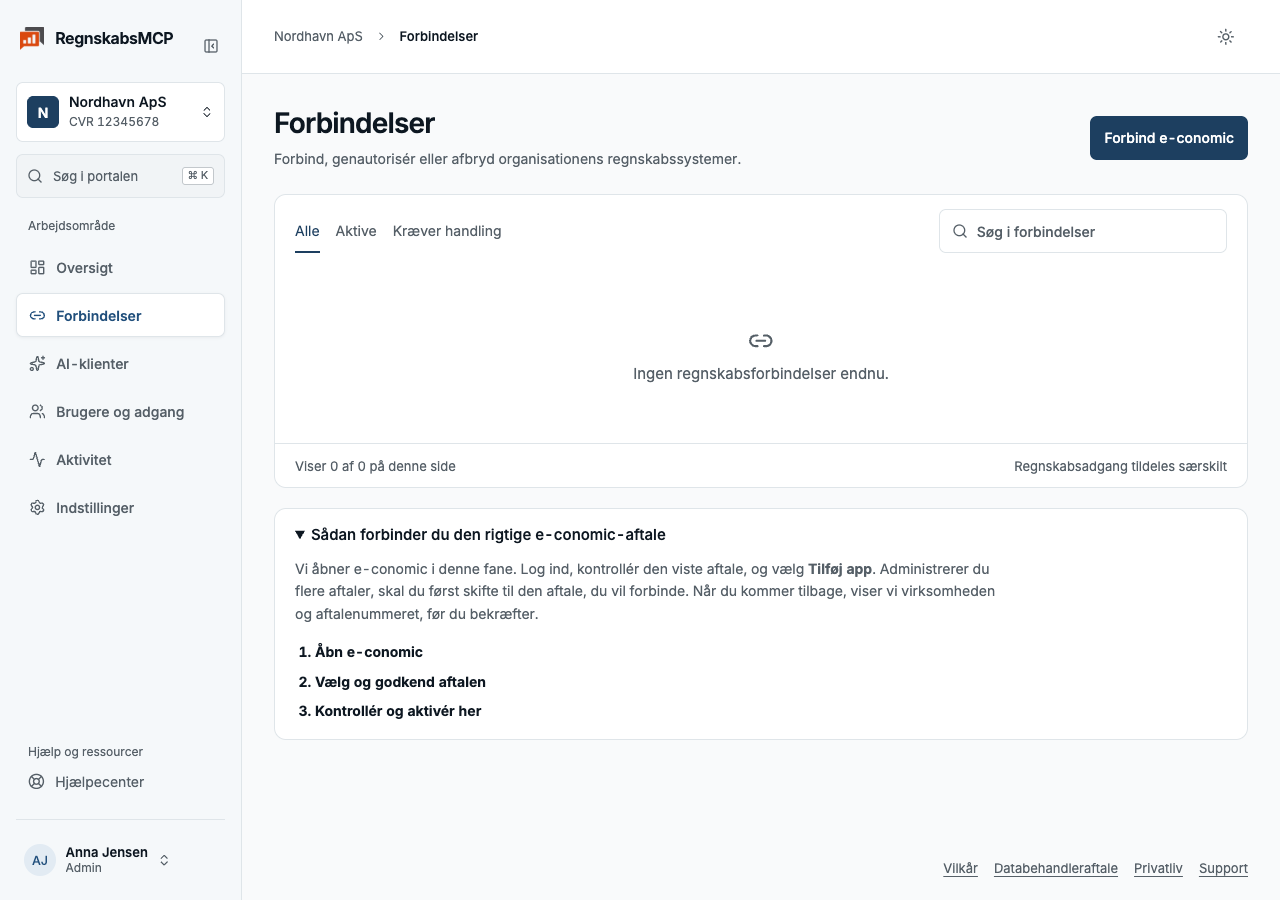
Task: Open the Support footer link
Action: tap(1223, 868)
